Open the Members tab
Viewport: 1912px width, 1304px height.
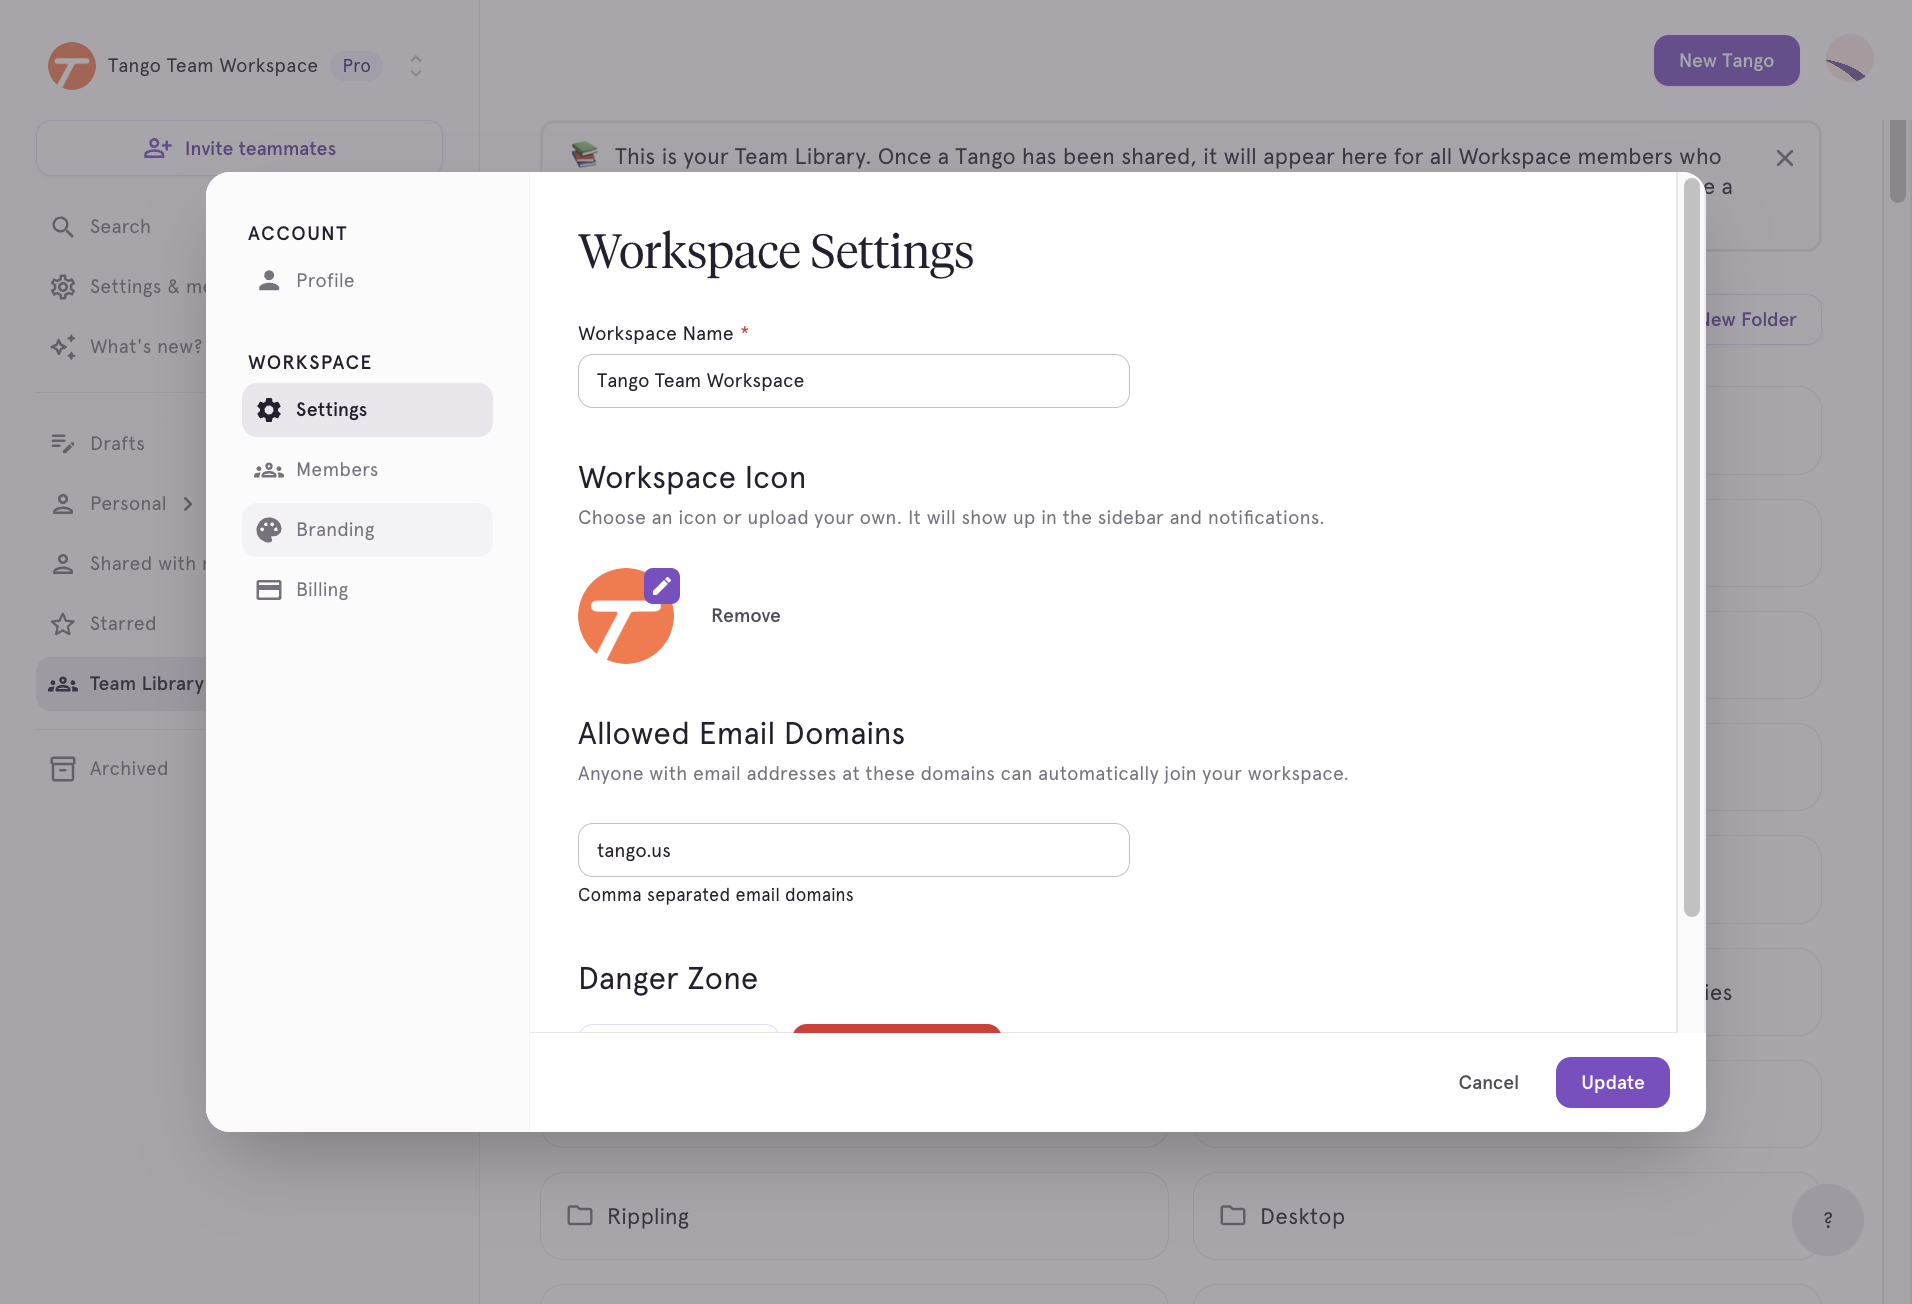tap(367, 470)
